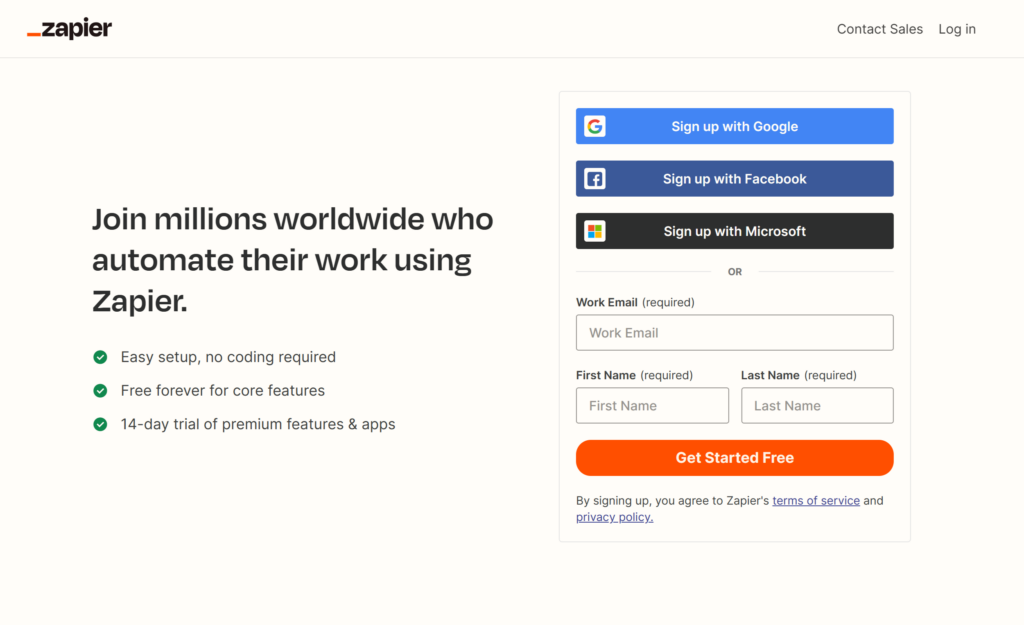Go to Log in

click(x=957, y=29)
